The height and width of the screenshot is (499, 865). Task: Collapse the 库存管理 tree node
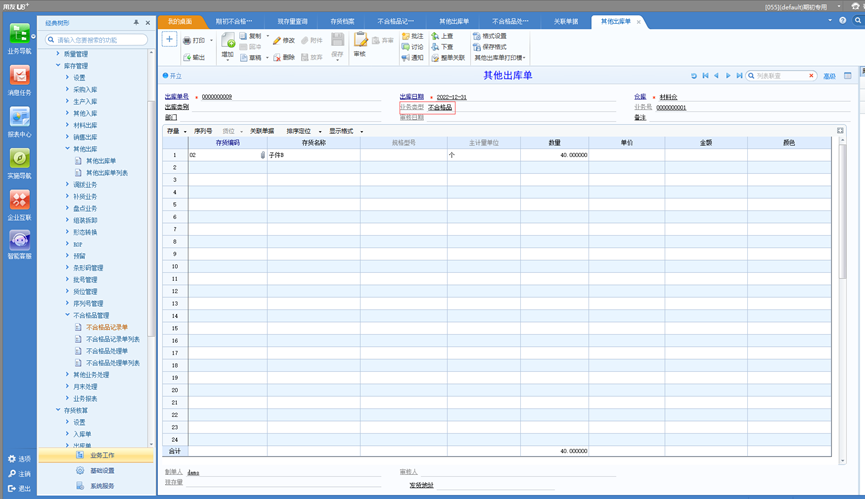(x=58, y=66)
